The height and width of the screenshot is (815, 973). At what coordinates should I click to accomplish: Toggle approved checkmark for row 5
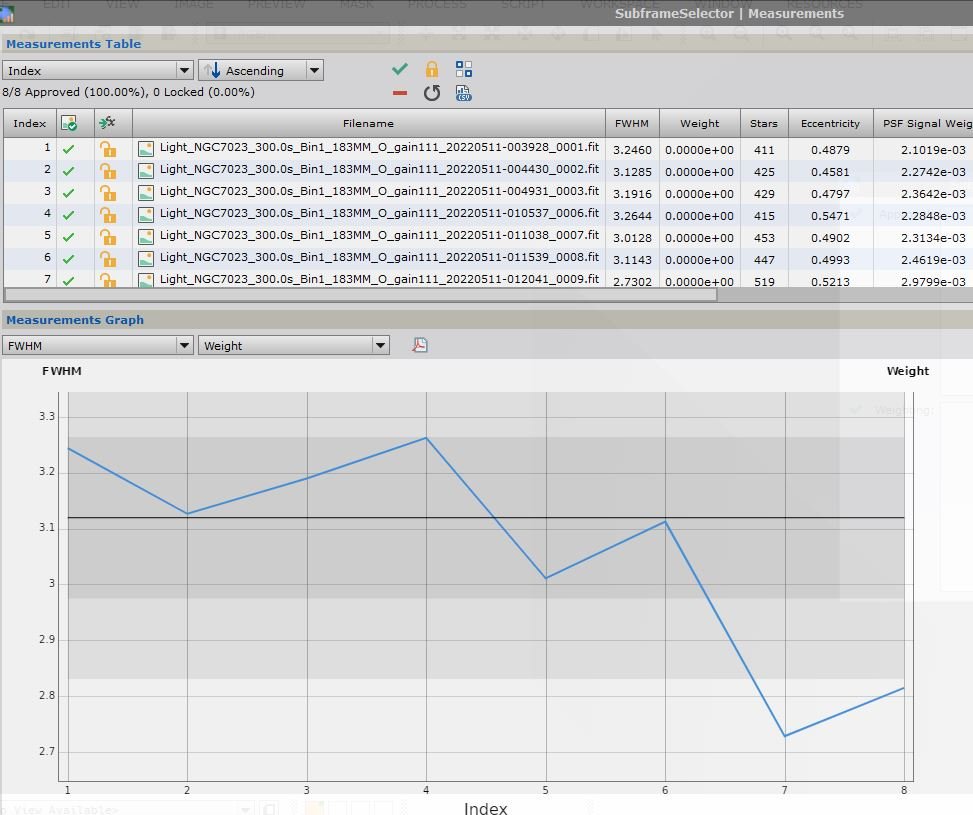[x=69, y=237]
